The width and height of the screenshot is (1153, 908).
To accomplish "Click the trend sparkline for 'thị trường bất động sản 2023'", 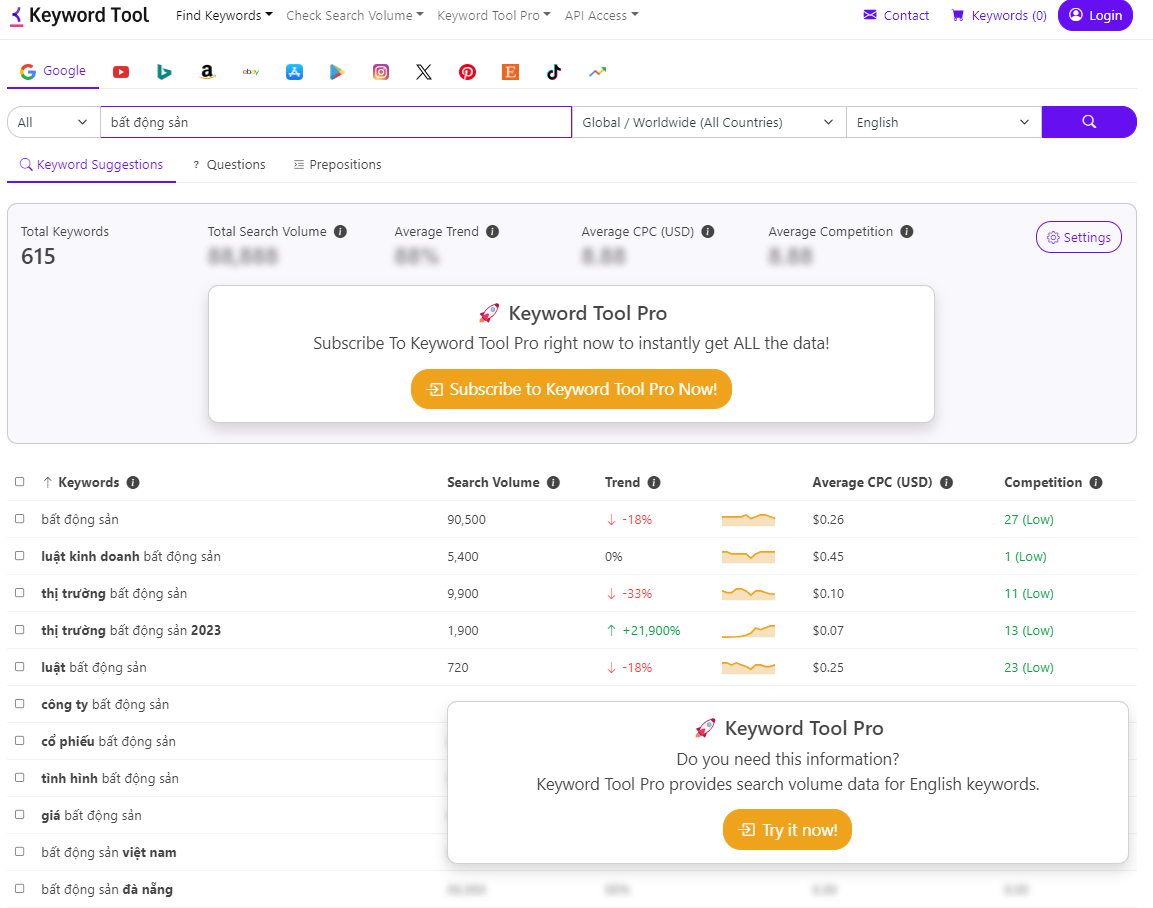I will click(x=749, y=630).
